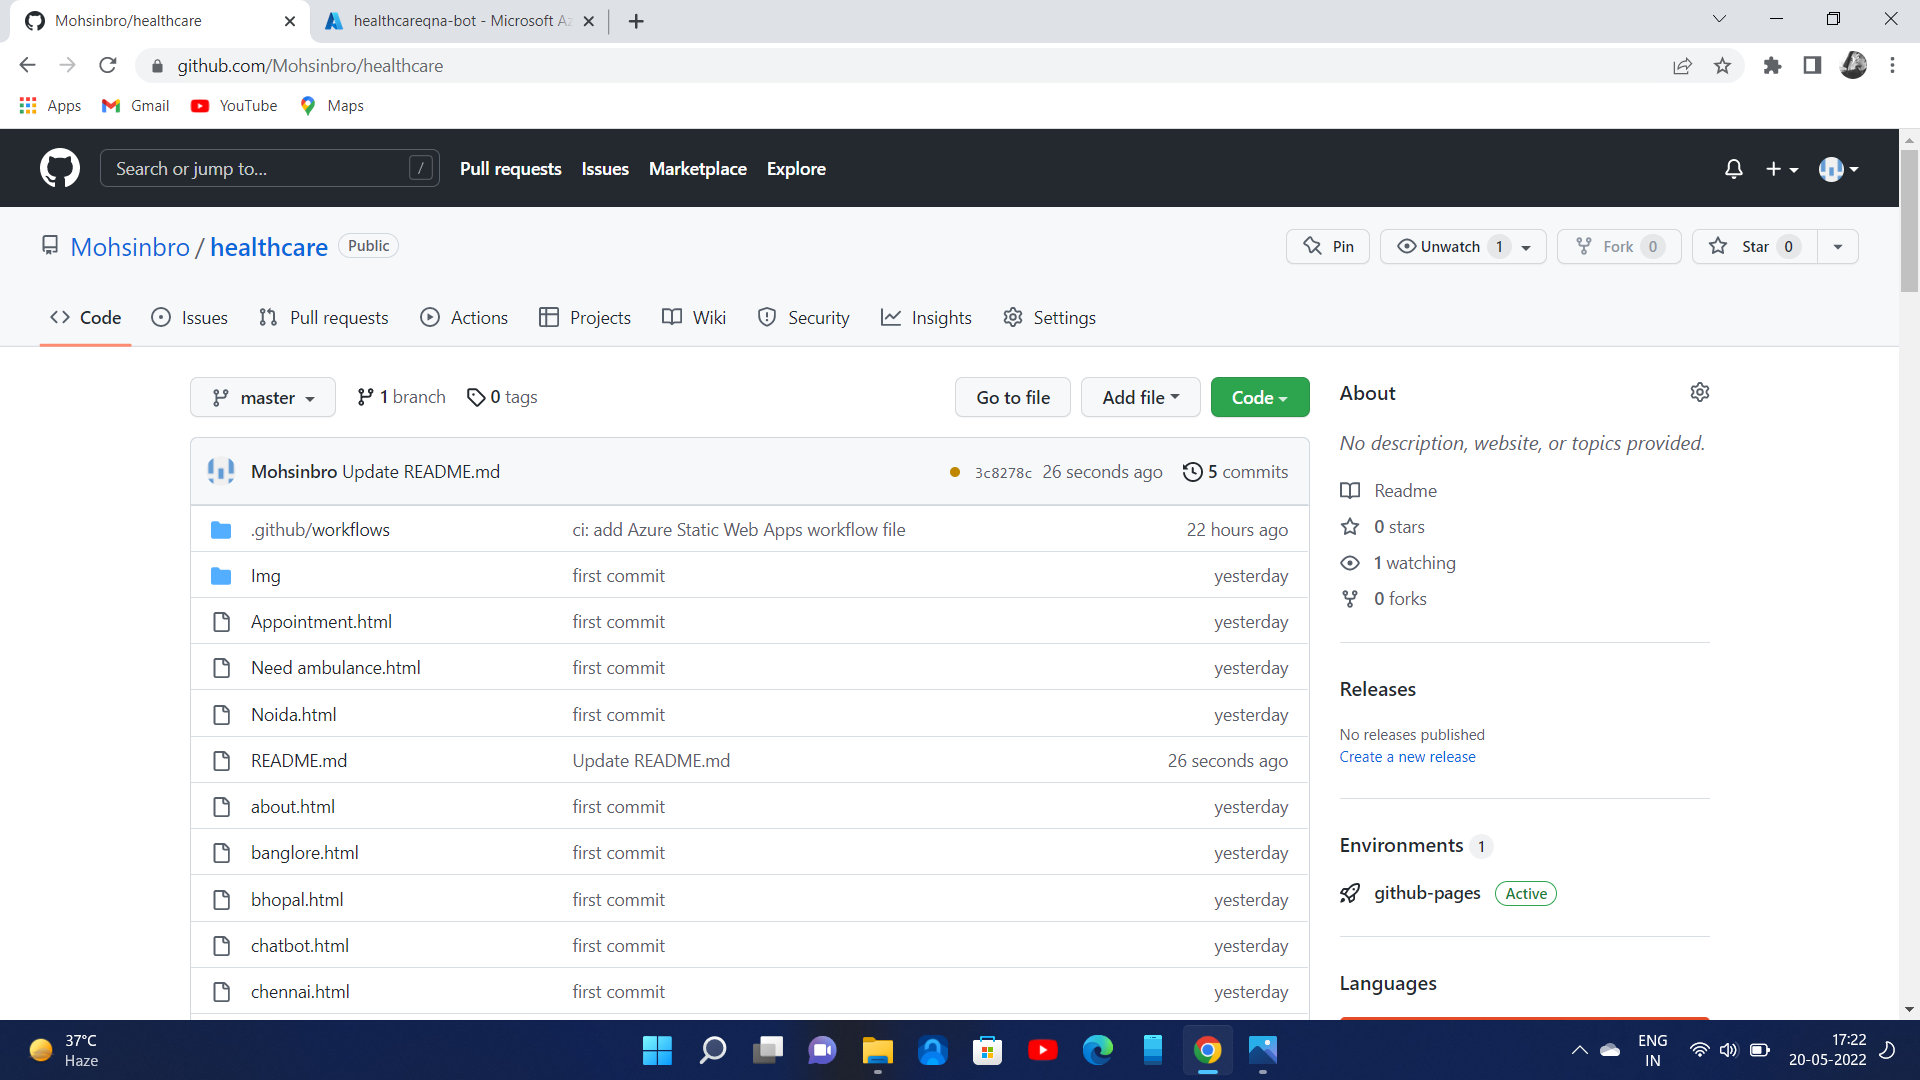The image size is (1920, 1080).
Task: Open the green Code dropdown
Action: 1260,398
